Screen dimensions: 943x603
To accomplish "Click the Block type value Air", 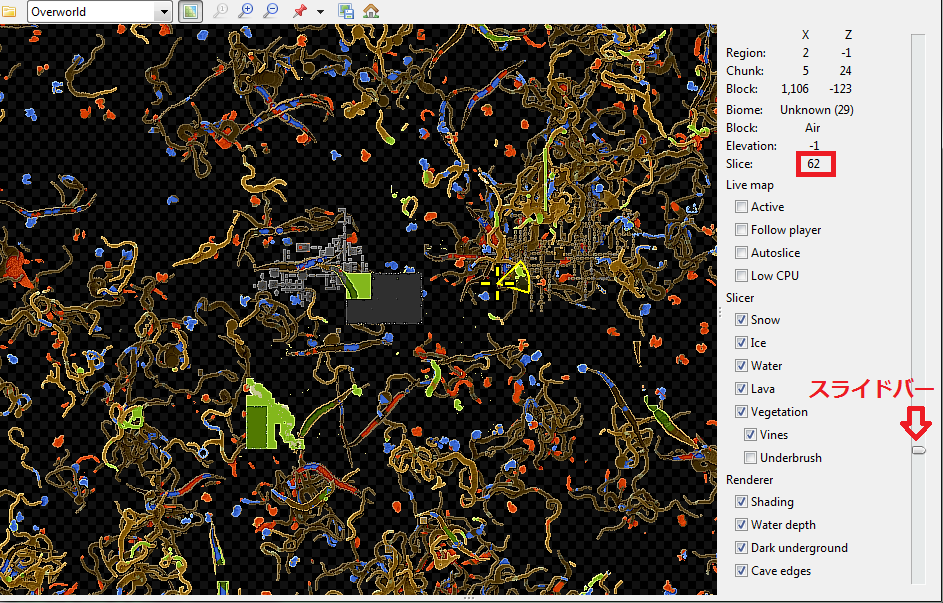I will pos(812,127).
